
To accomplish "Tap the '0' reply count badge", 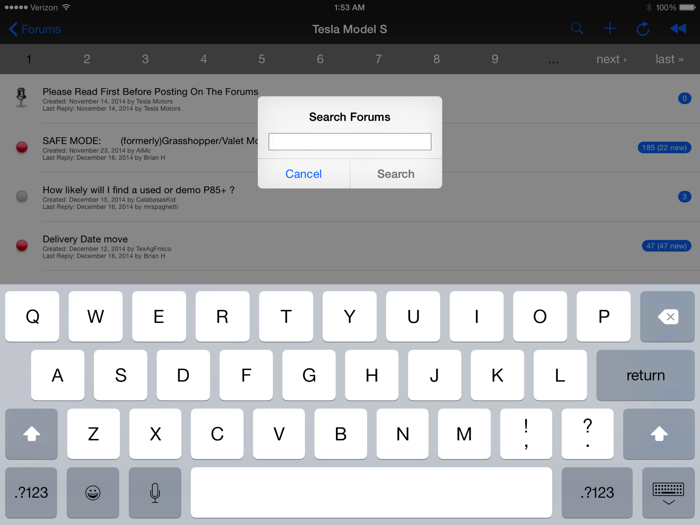I will point(684,98).
